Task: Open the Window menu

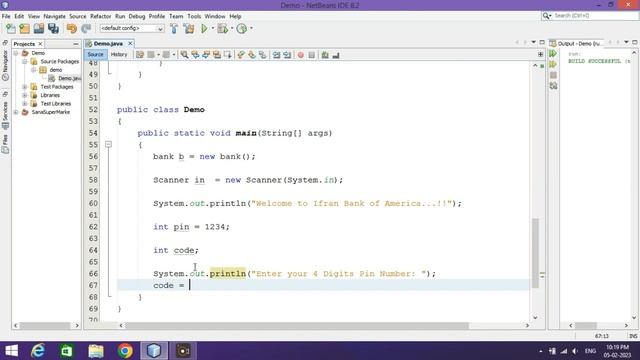Action: click(215, 16)
